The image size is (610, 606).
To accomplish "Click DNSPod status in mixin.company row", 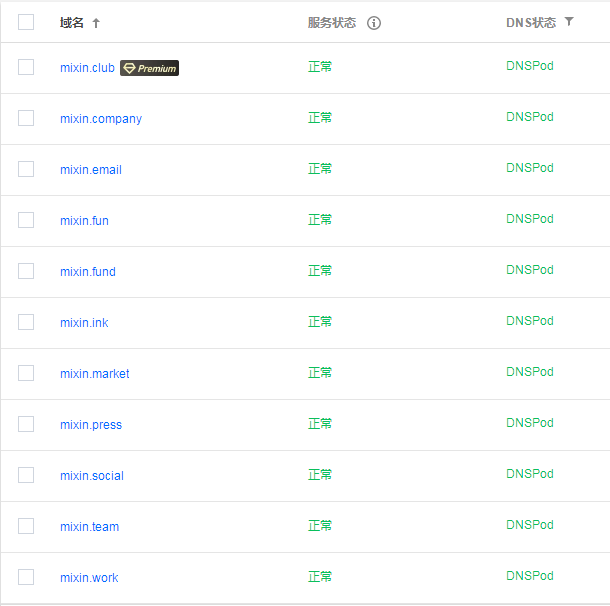I will pyautogui.click(x=529, y=117).
